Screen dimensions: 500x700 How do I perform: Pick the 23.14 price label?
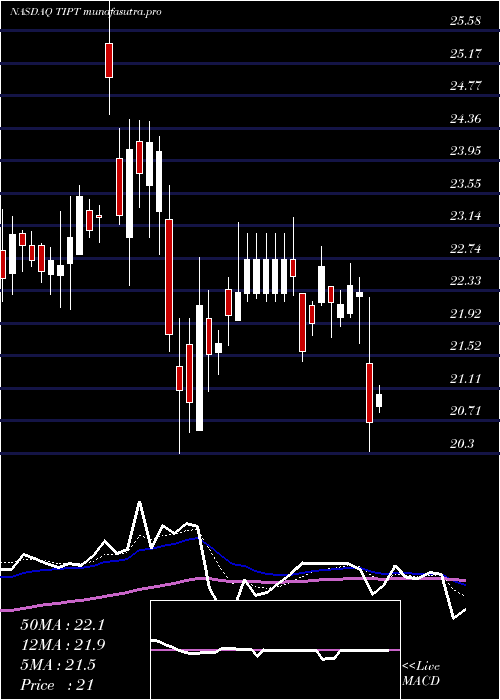coord(466,216)
